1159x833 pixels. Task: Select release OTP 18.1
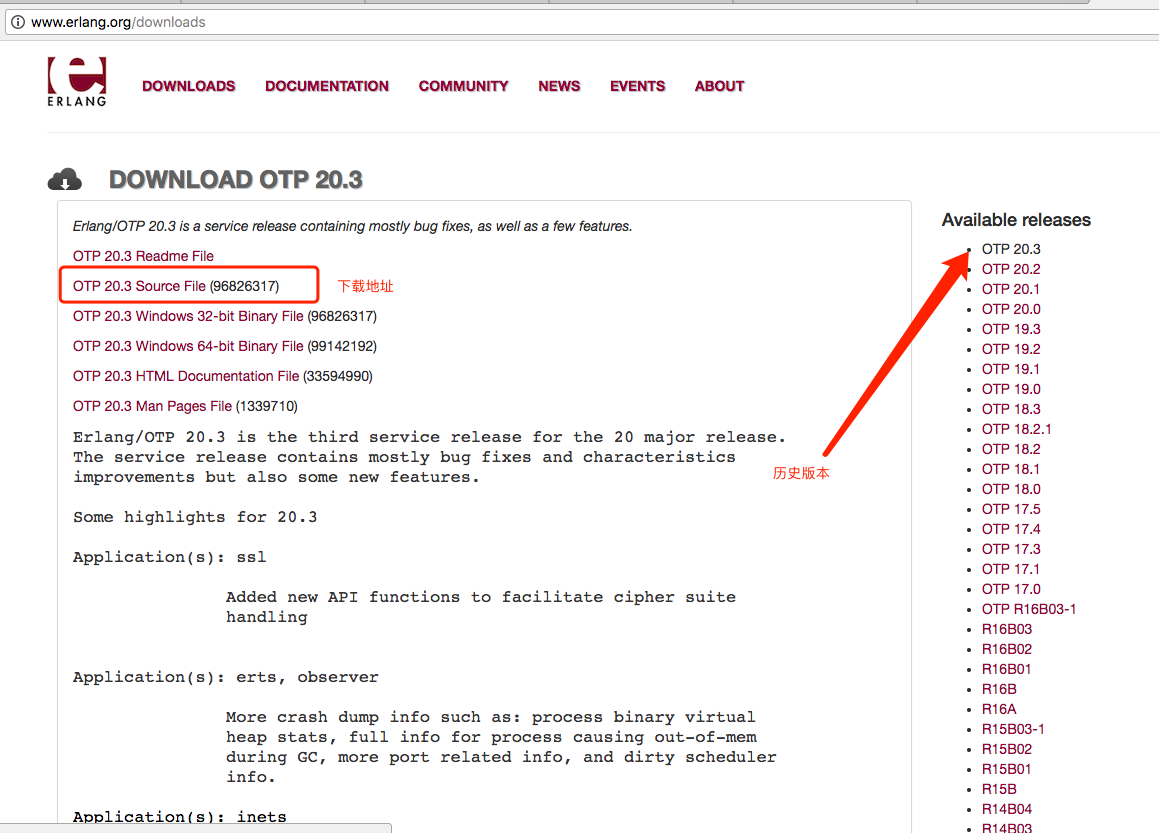coord(1010,469)
